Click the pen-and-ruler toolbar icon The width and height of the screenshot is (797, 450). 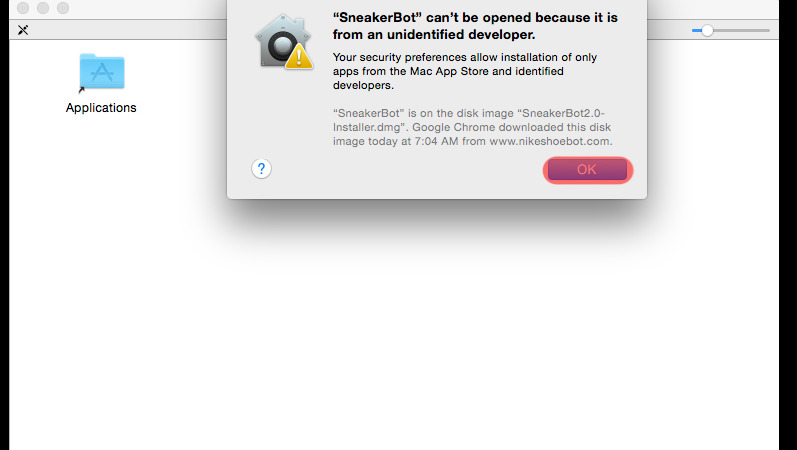pyautogui.click(x=23, y=30)
